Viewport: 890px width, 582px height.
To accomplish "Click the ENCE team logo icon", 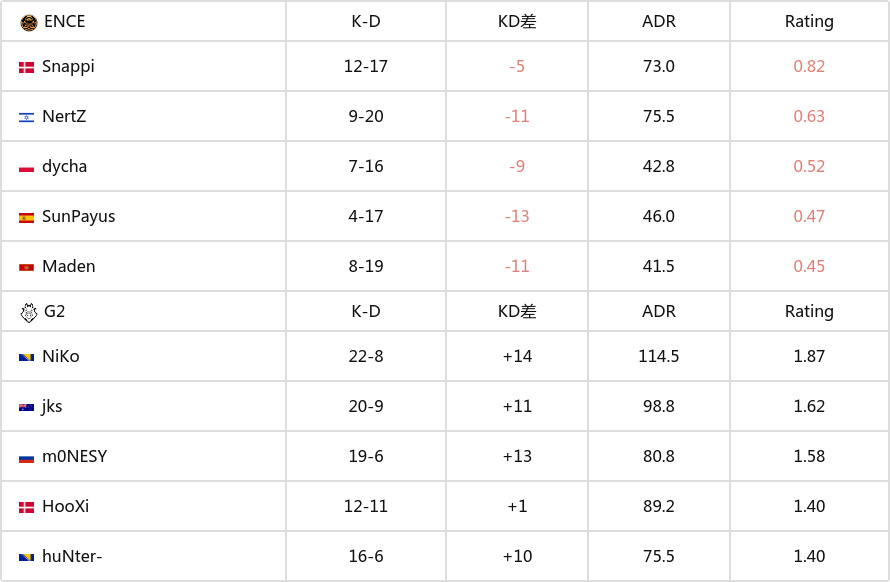I will (28, 21).
